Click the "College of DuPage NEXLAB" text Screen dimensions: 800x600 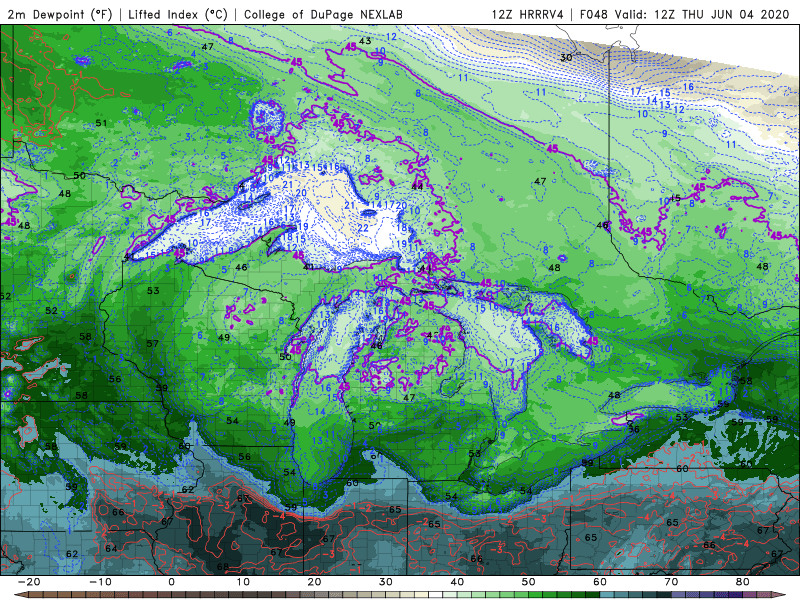(x=323, y=14)
